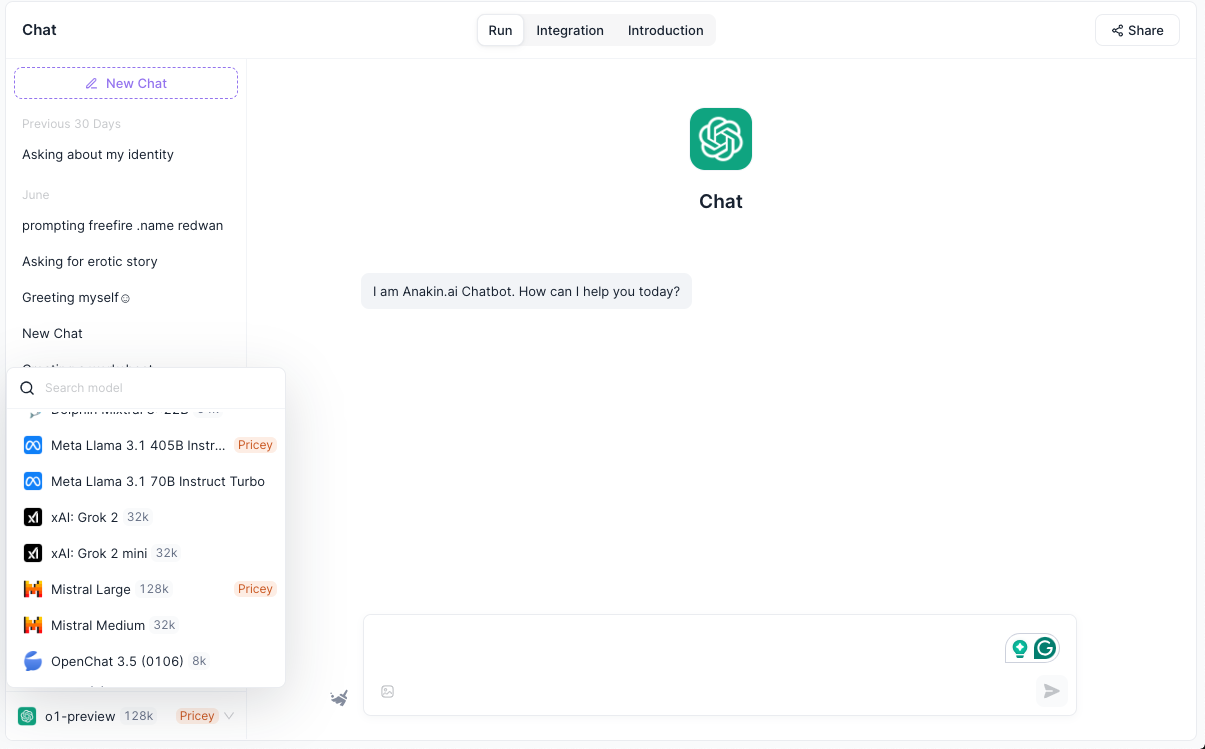1205x749 pixels.
Task: Choose Mistral Large model
Action: 146,589
